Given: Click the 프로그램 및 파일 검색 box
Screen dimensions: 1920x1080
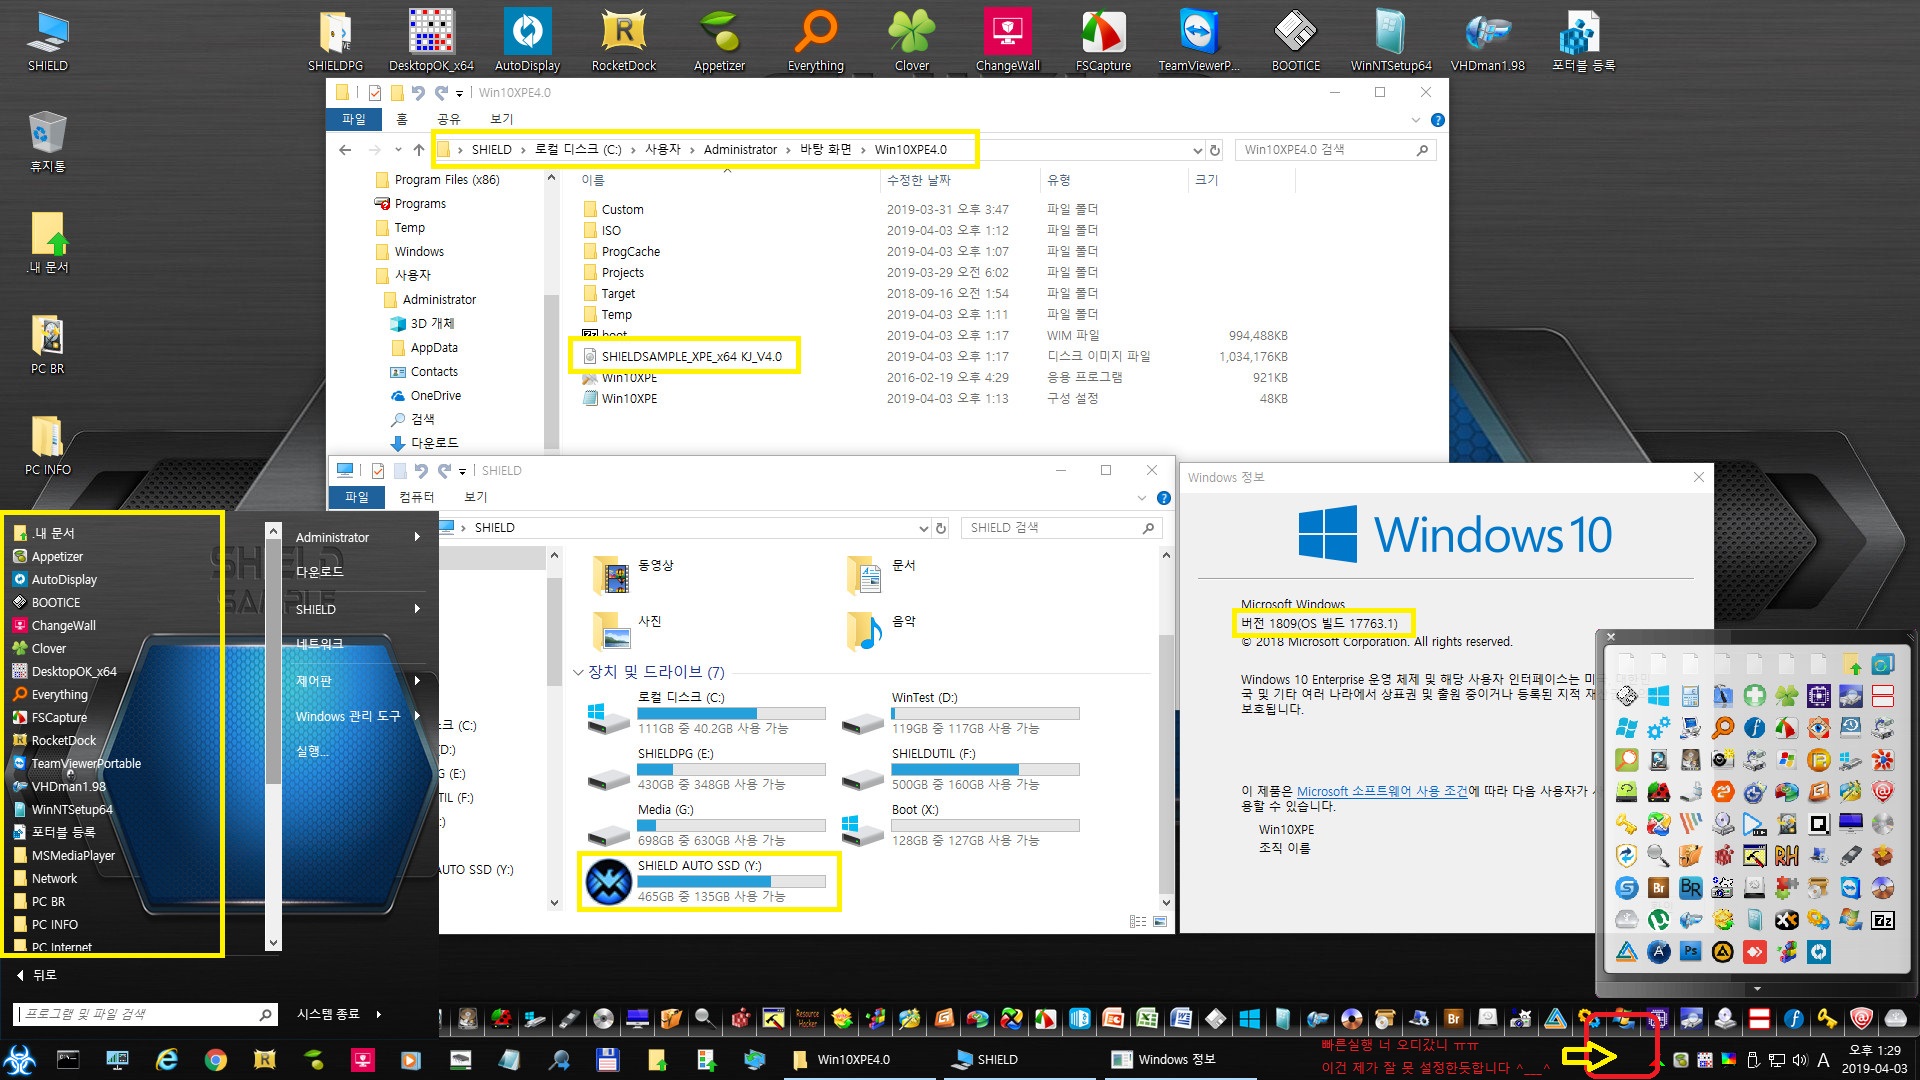Looking at the screenshot, I should coord(145,1014).
